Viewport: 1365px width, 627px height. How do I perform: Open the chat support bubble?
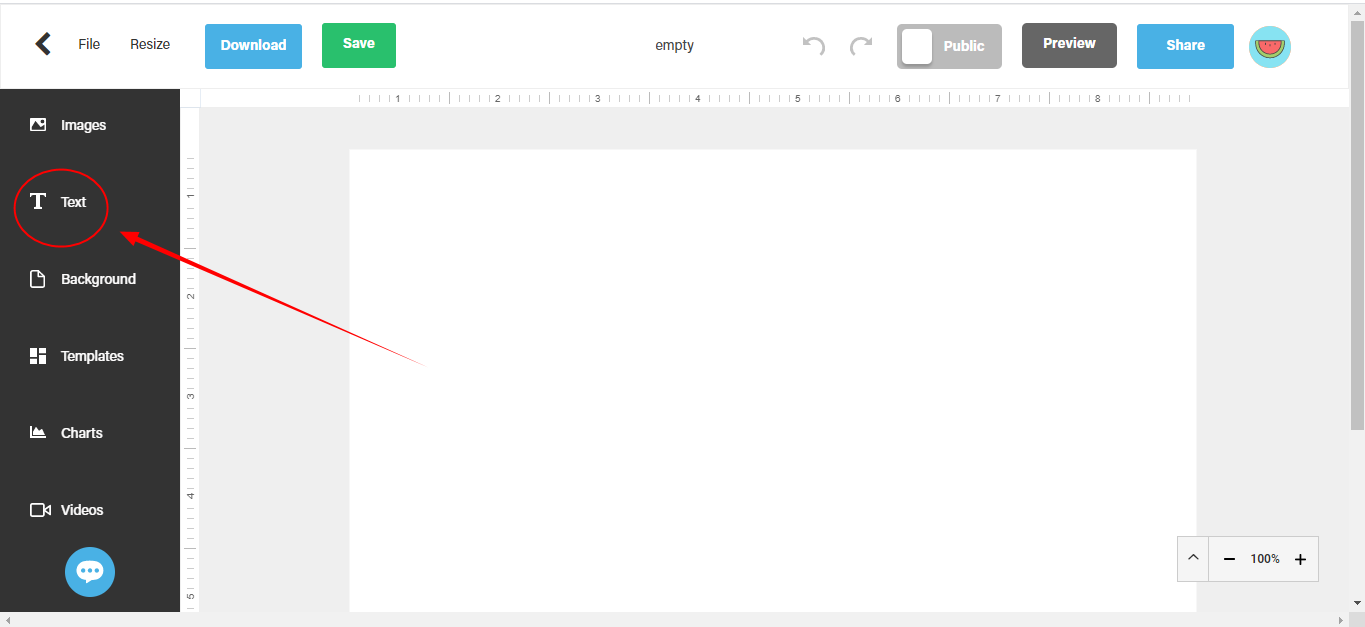click(x=90, y=572)
